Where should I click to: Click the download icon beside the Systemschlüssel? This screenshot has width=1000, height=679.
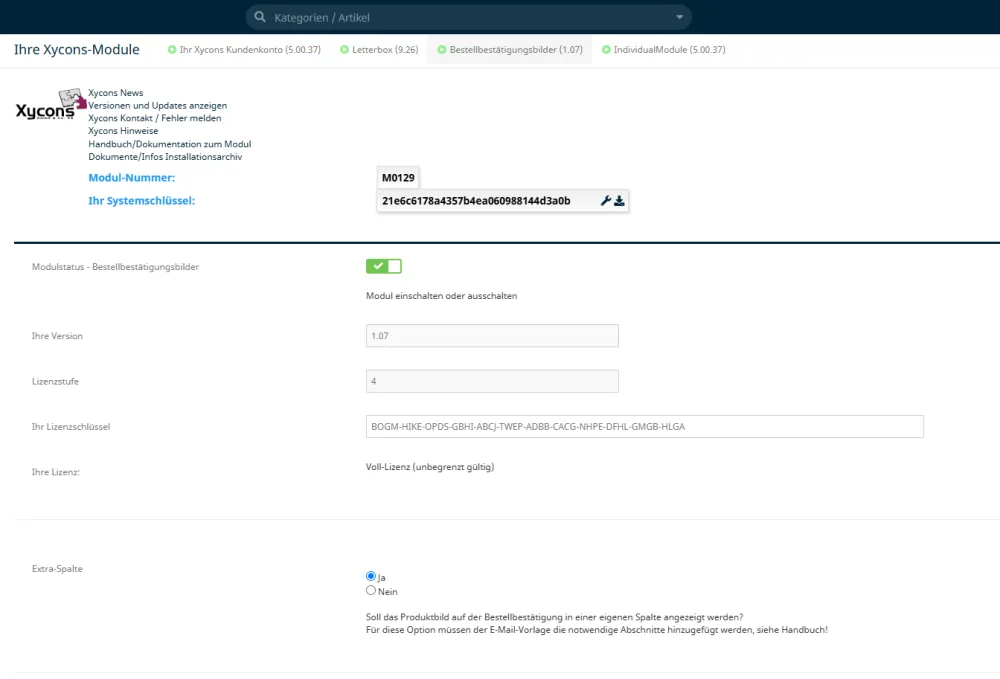pyautogui.click(x=619, y=201)
